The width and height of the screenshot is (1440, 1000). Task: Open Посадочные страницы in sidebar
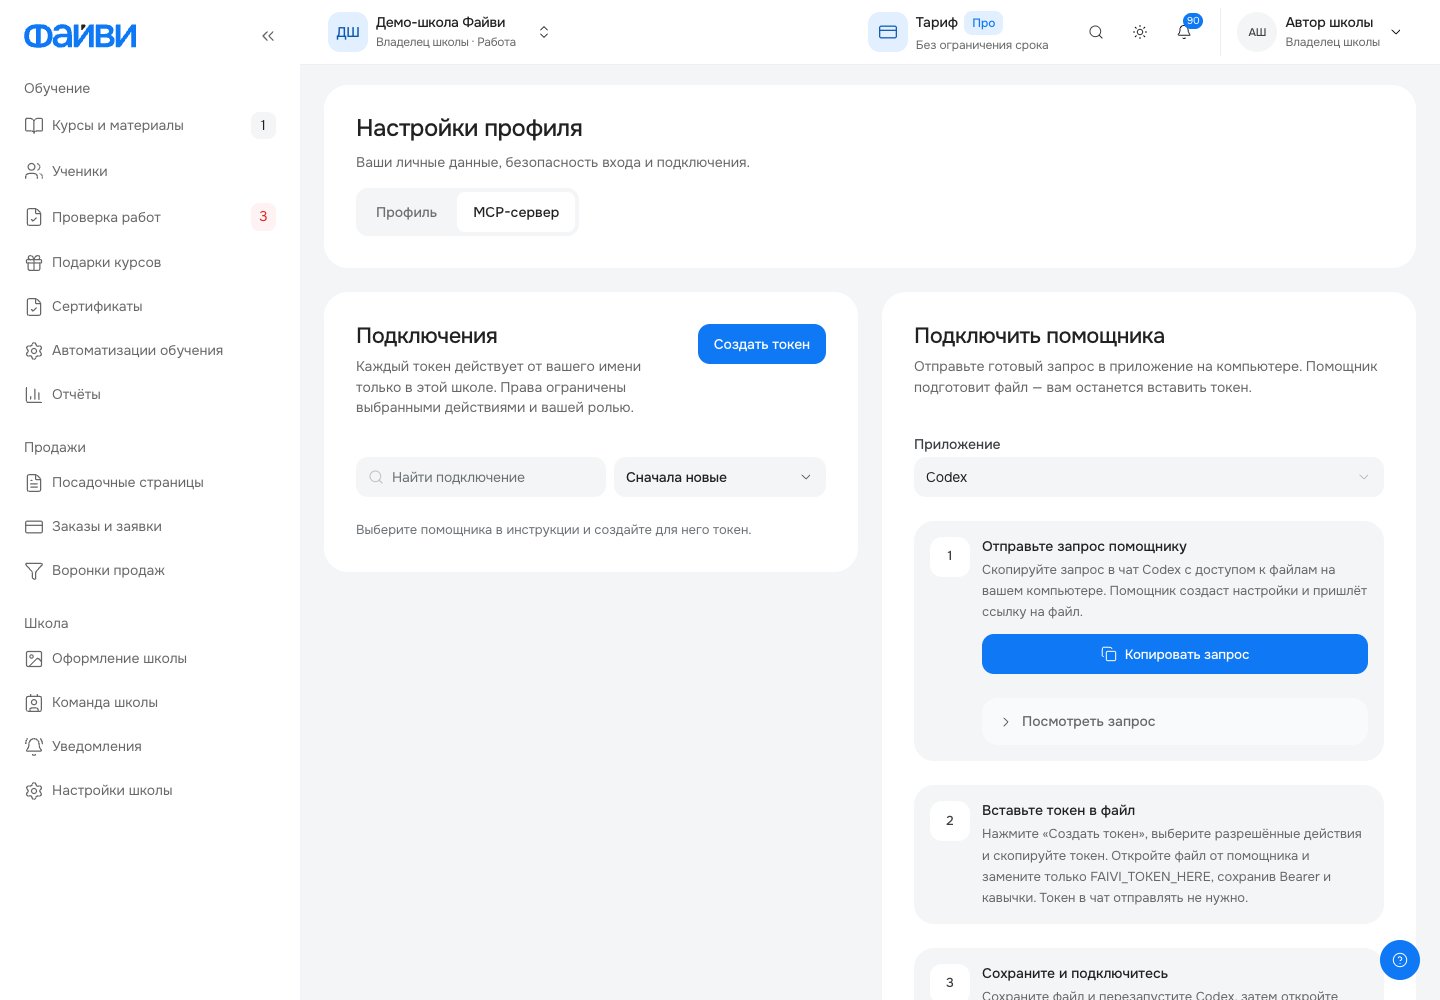(x=150, y=482)
